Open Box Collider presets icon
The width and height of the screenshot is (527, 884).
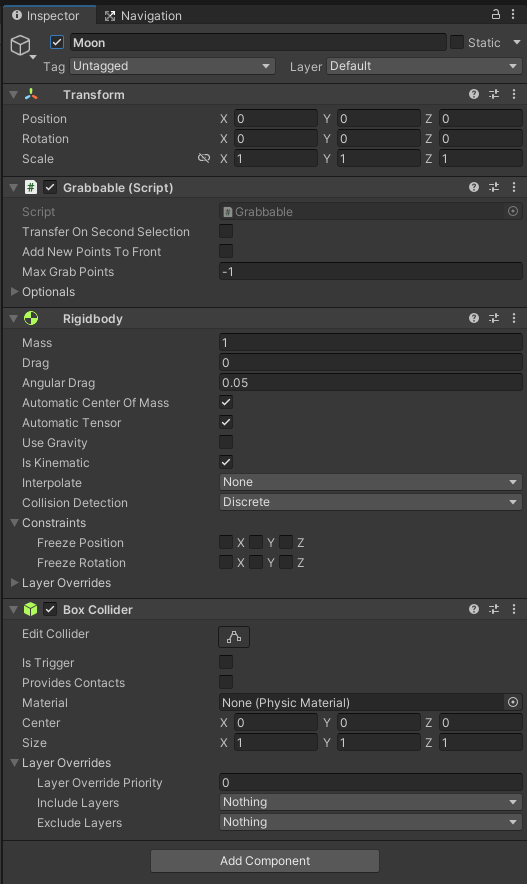point(494,609)
